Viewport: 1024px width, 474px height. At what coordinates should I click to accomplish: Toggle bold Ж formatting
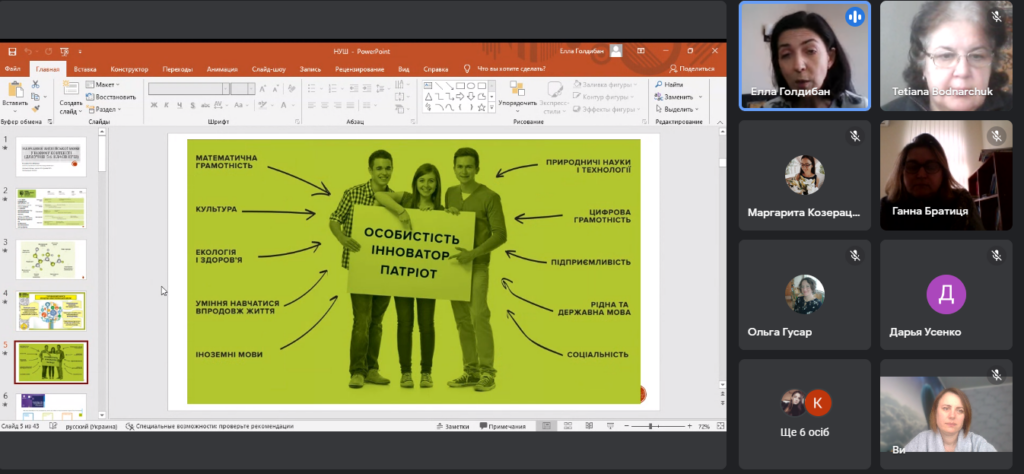[x=153, y=104]
